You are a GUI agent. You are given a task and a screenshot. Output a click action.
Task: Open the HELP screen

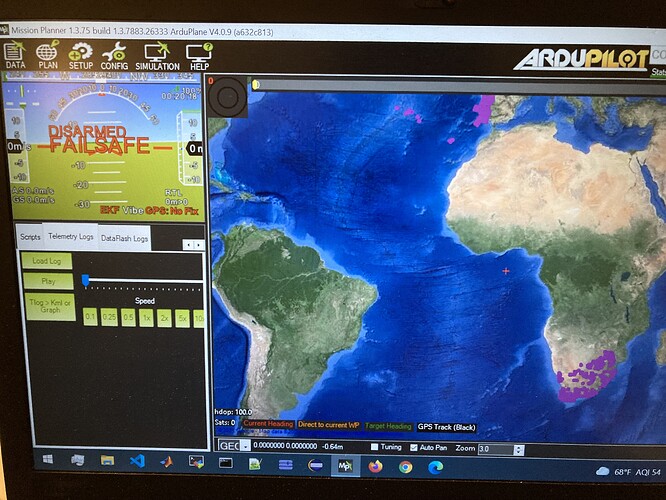(199, 57)
